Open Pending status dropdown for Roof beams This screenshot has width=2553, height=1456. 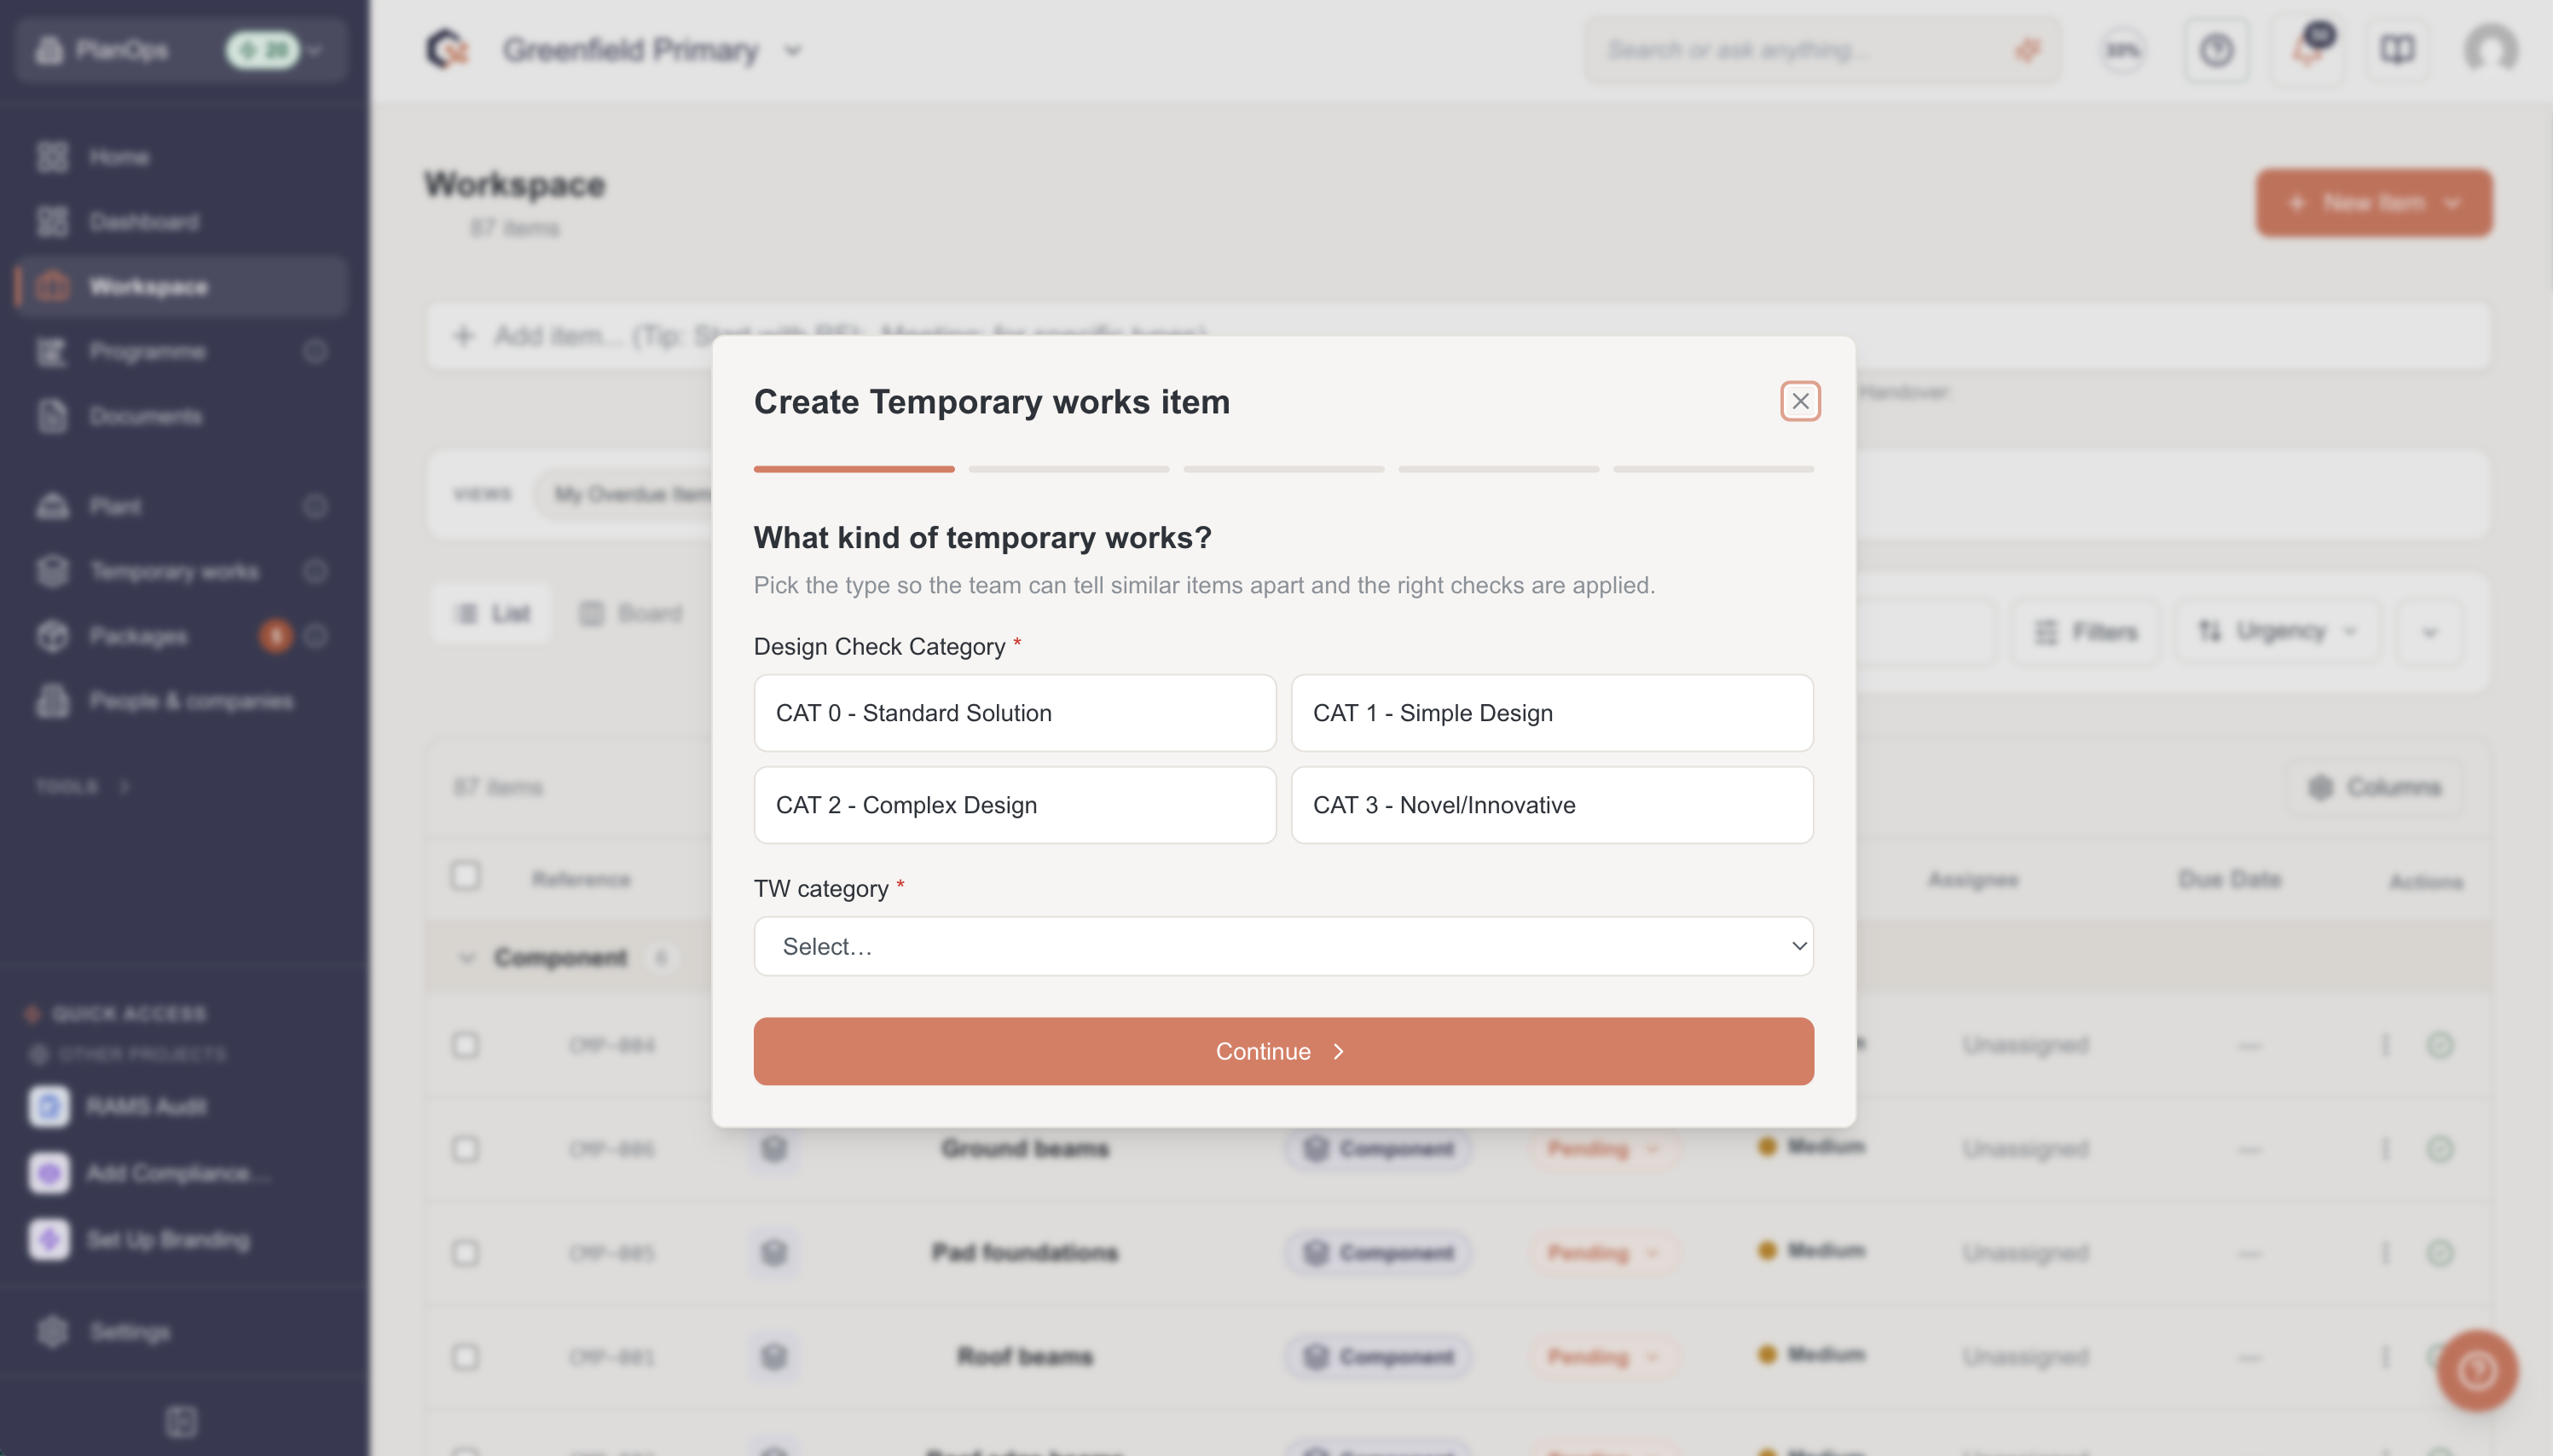(1603, 1357)
